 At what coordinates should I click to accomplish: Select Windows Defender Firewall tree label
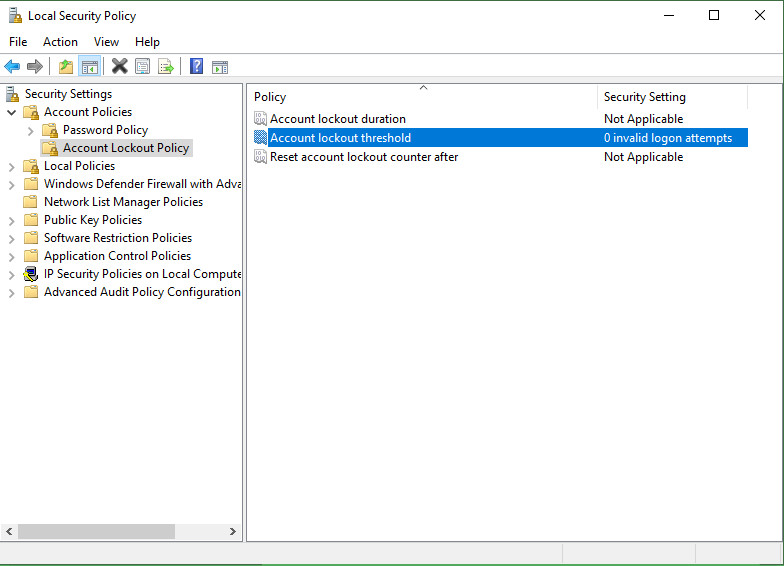click(x=142, y=184)
